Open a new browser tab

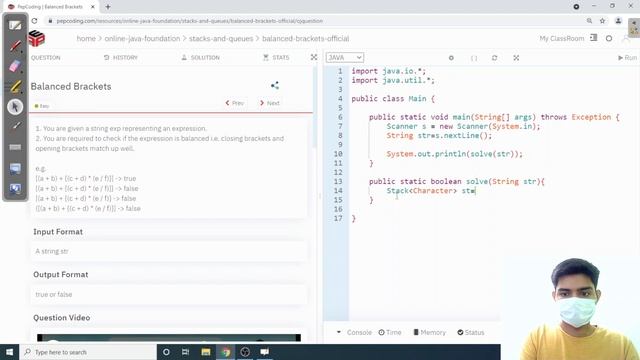pos(108,7)
